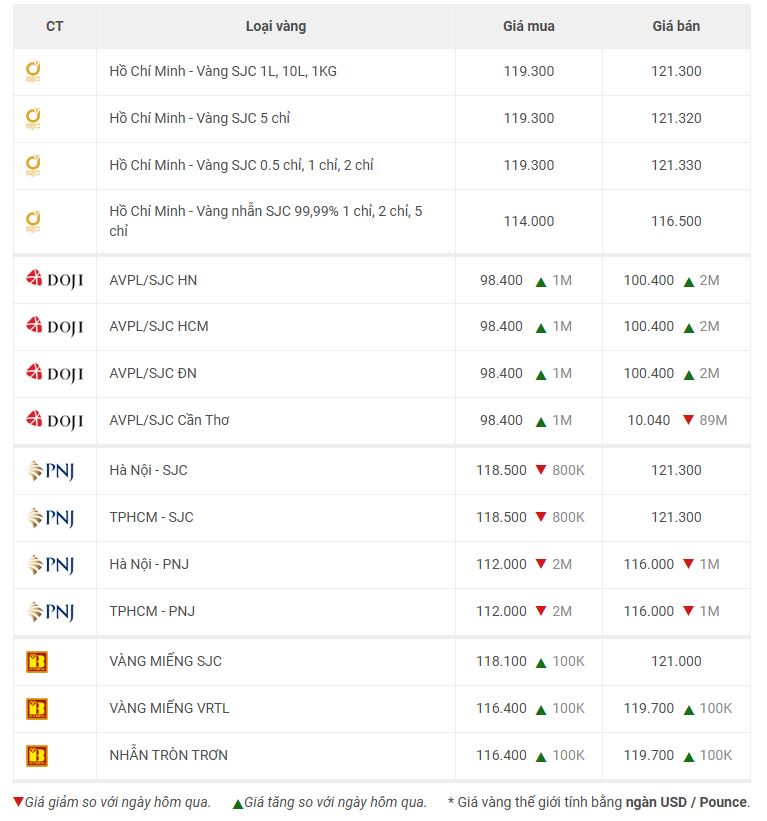Screen dimensions: 767x821
Task: Select Hà Nội - SJC gold type
Action: coord(148,470)
